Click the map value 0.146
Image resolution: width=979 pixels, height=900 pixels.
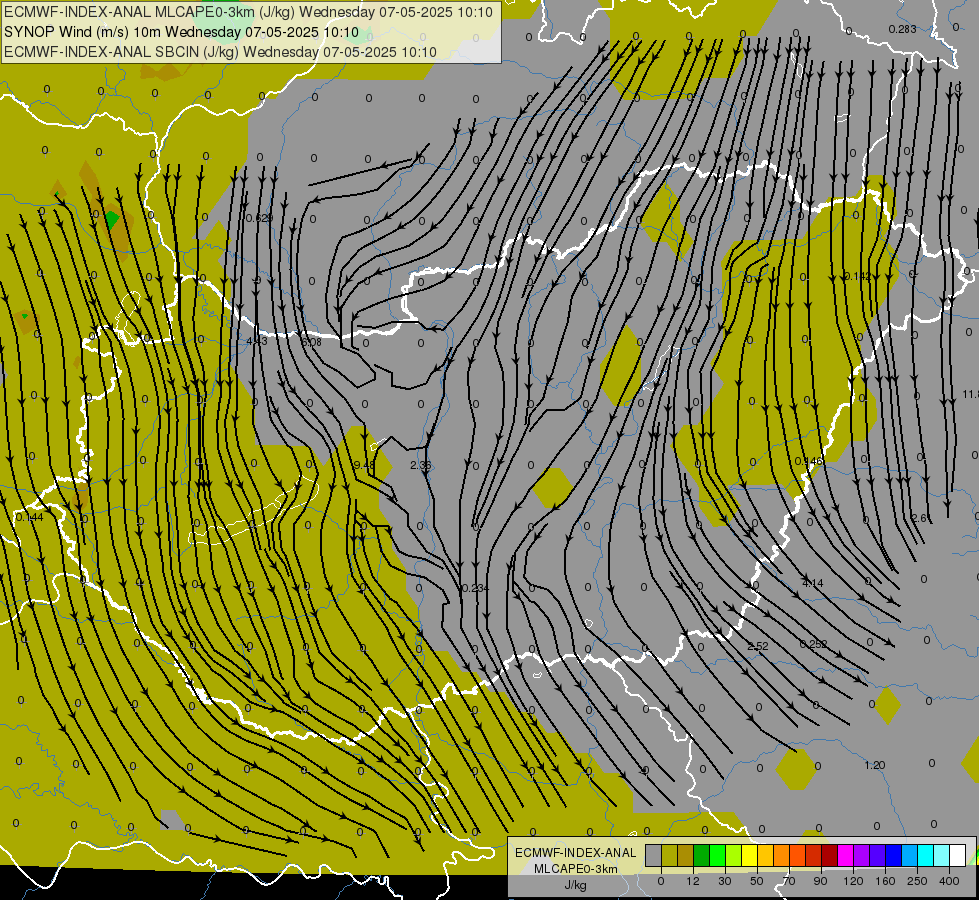point(809,461)
